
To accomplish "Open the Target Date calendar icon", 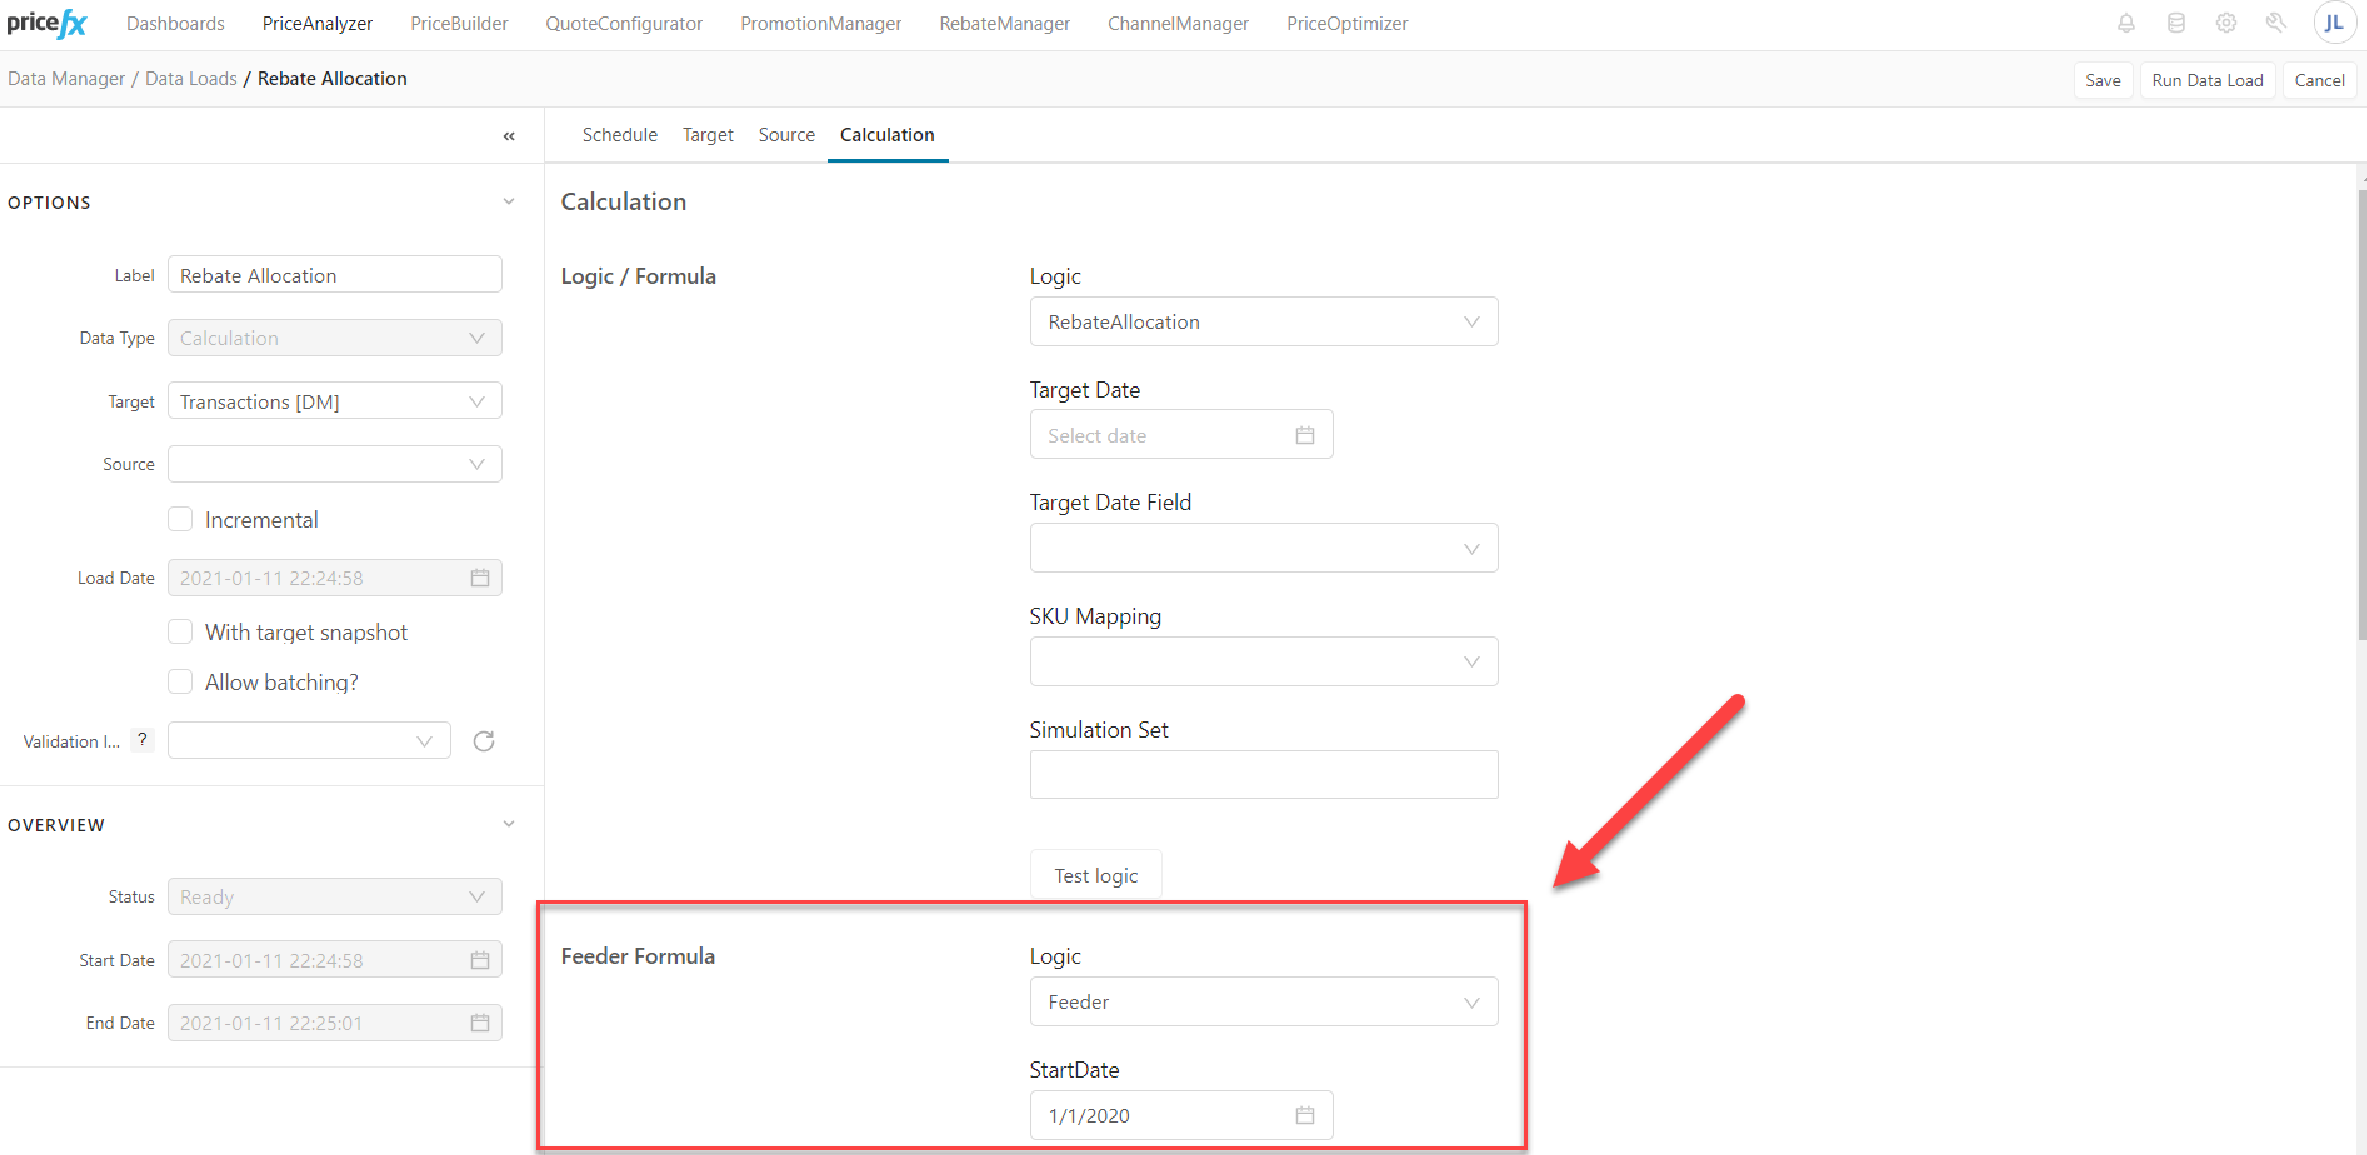I will click(1305, 435).
